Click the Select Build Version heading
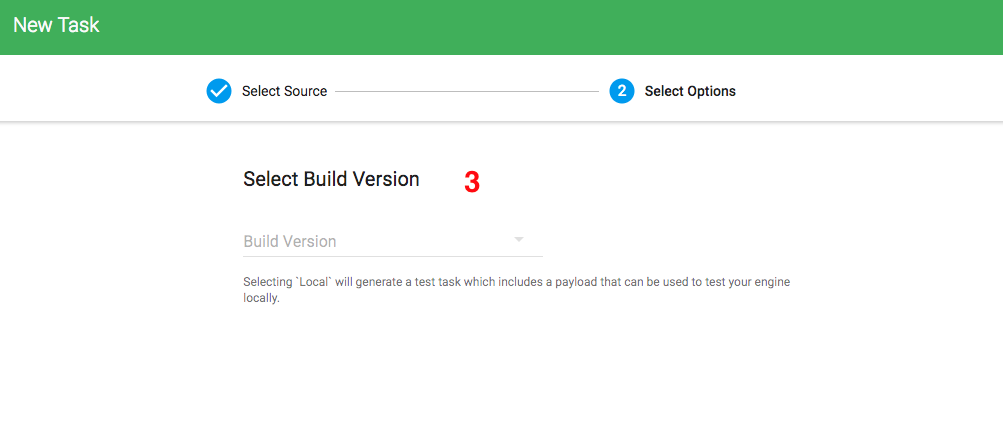Screen dimensions: 1003x447 [331, 179]
